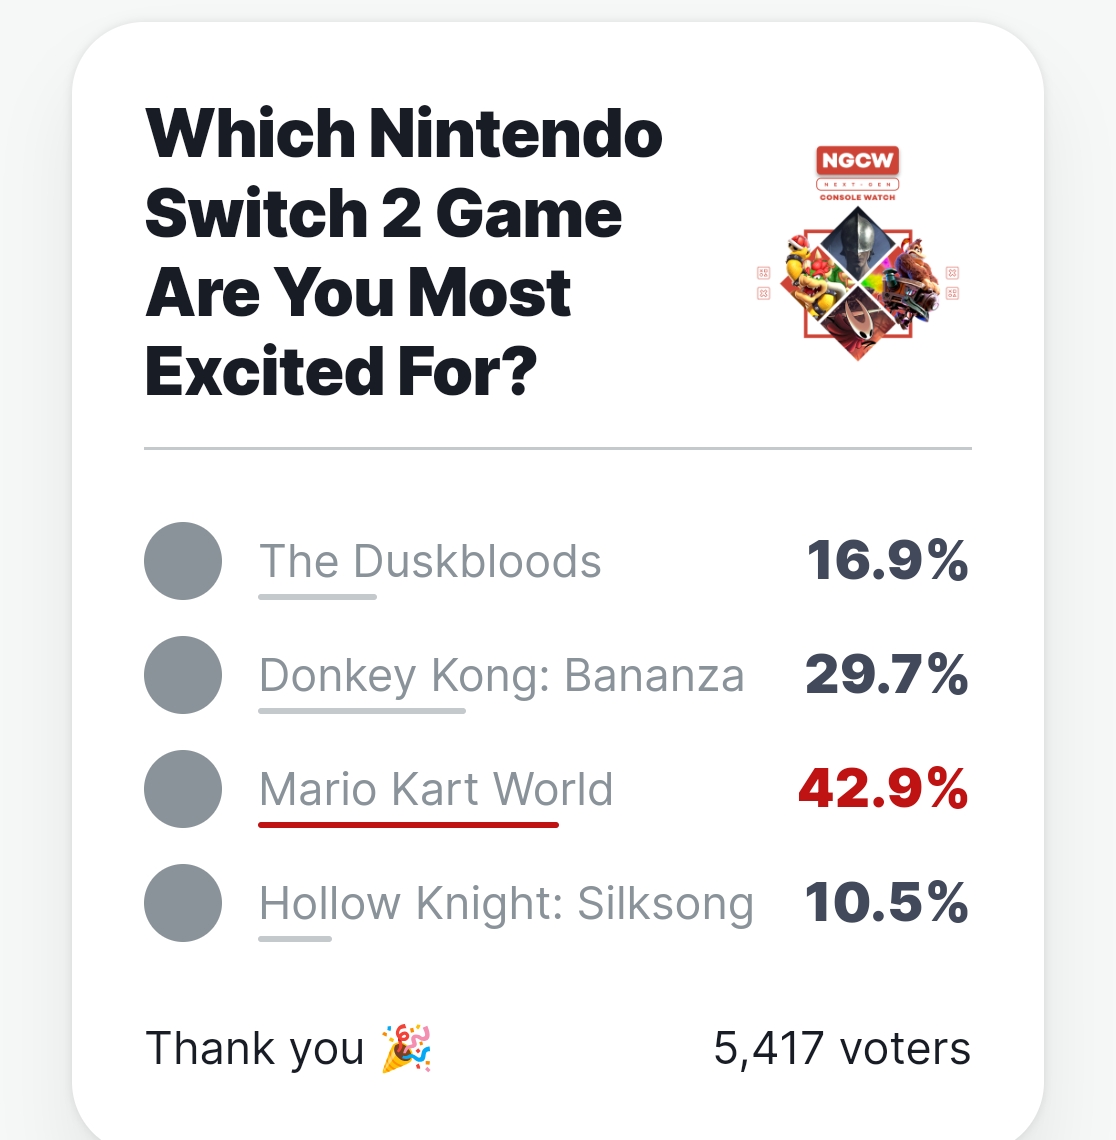The width and height of the screenshot is (1116, 1140).
Task: Click the 10.5% result value
Action: click(x=886, y=903)
